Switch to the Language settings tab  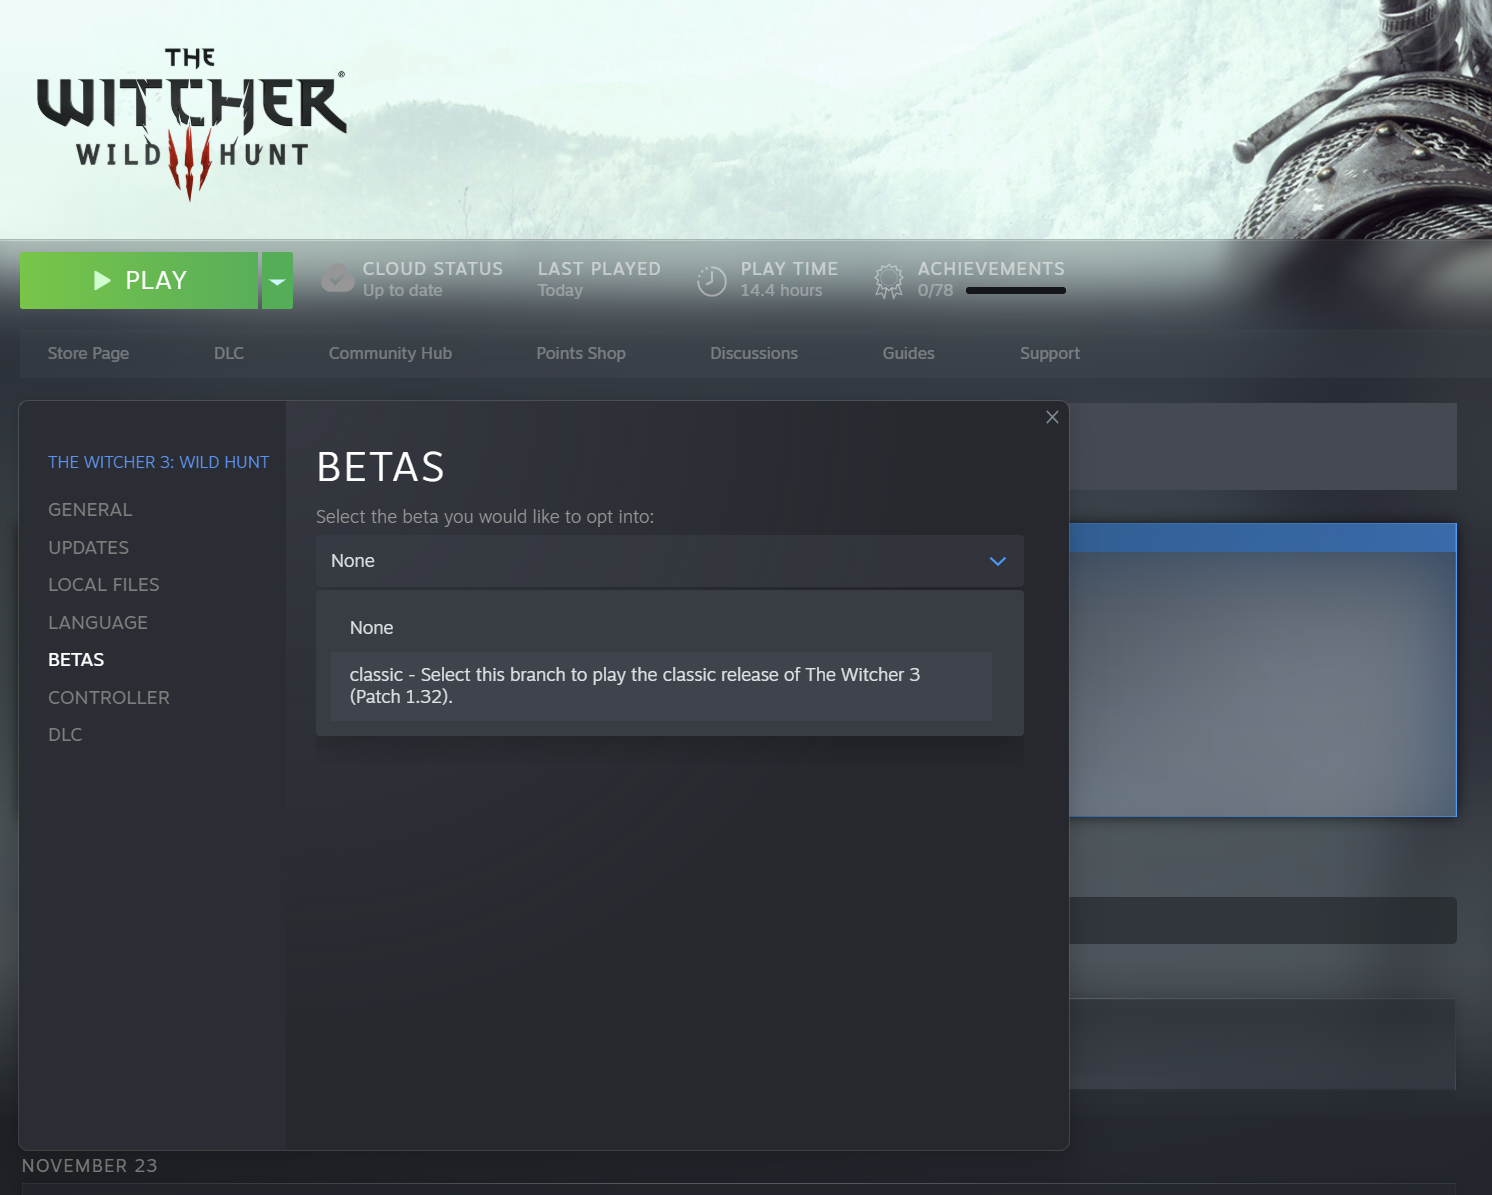tap(98, 622)
